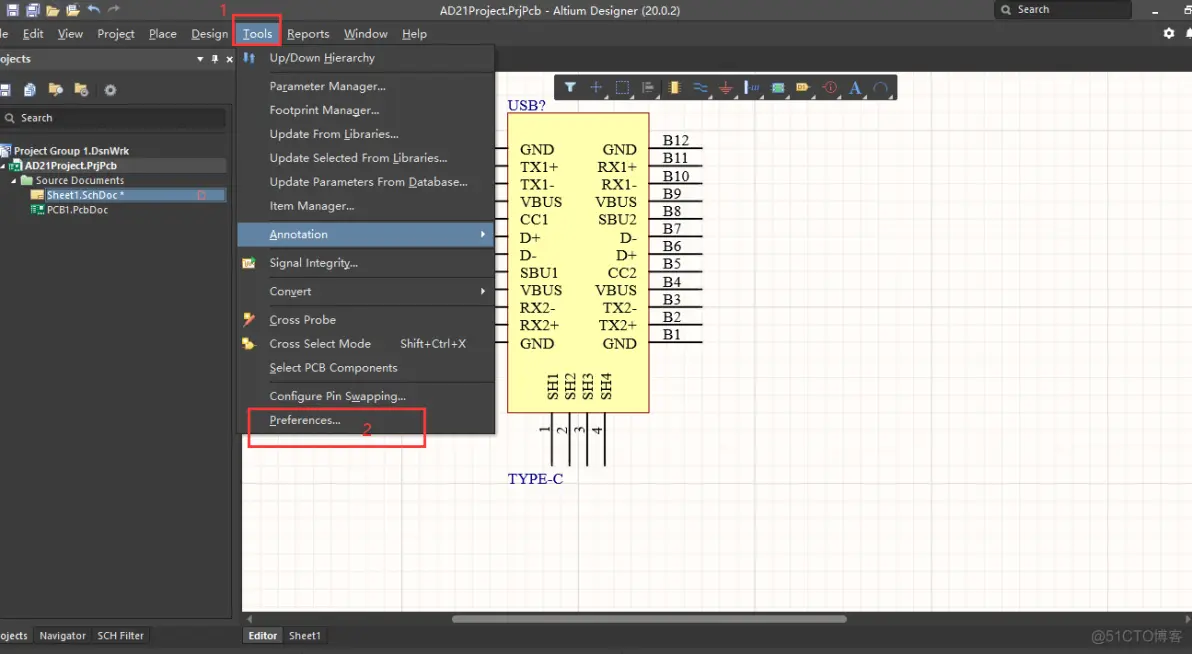Select the Place Wire tool
Image resolution: width=1192 pixels, height=654 pixels.
point(700,87)
